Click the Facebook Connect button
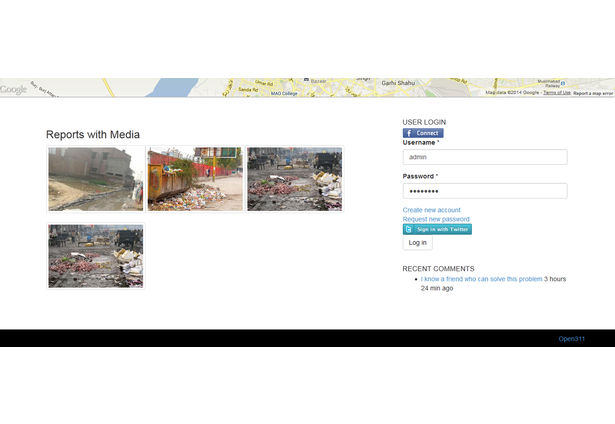 (x=423, y=133)
